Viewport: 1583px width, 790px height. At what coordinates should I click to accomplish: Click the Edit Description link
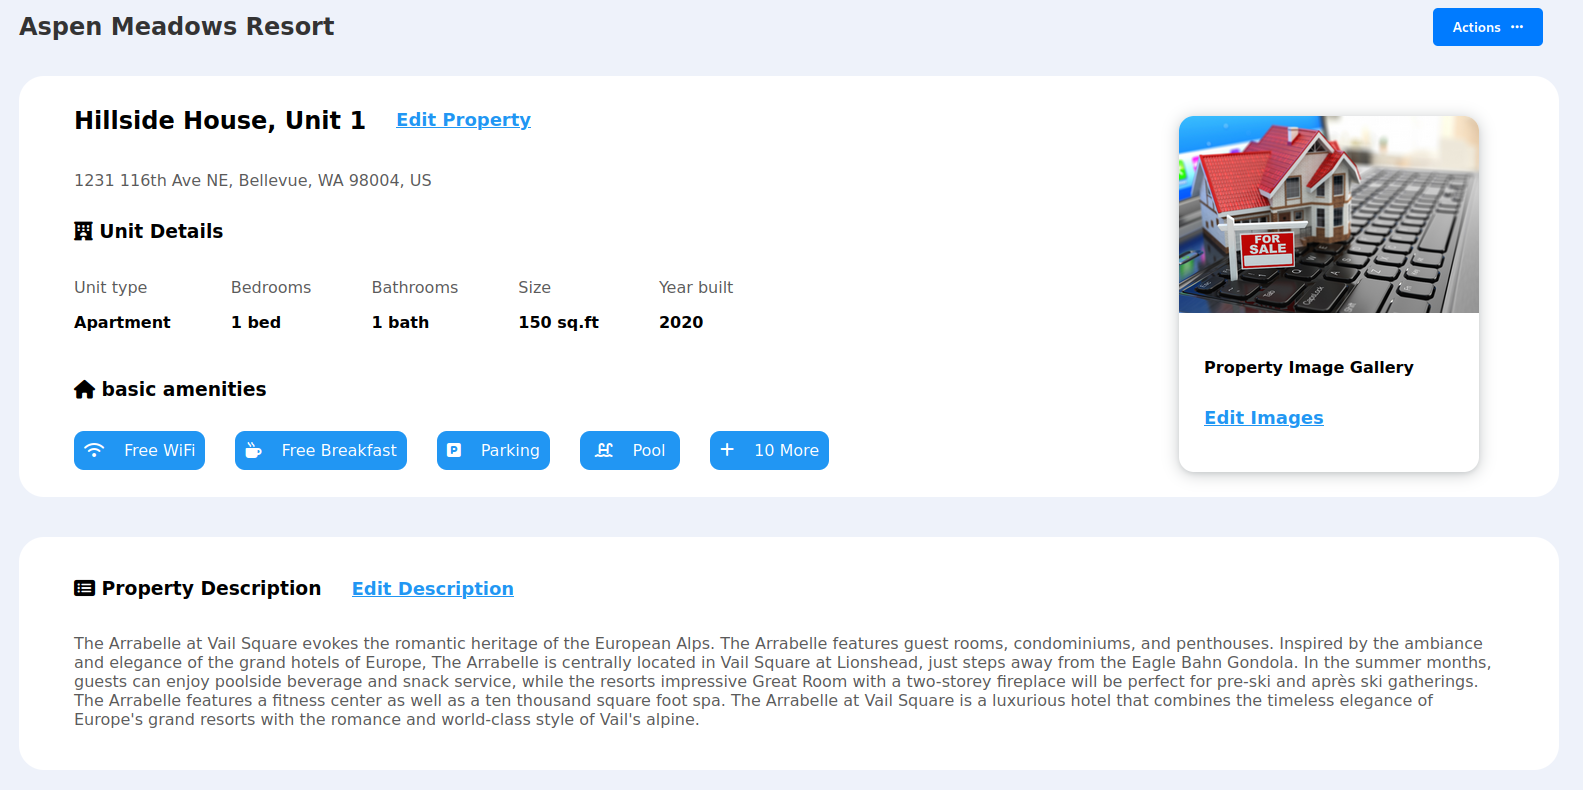point(432,589)
